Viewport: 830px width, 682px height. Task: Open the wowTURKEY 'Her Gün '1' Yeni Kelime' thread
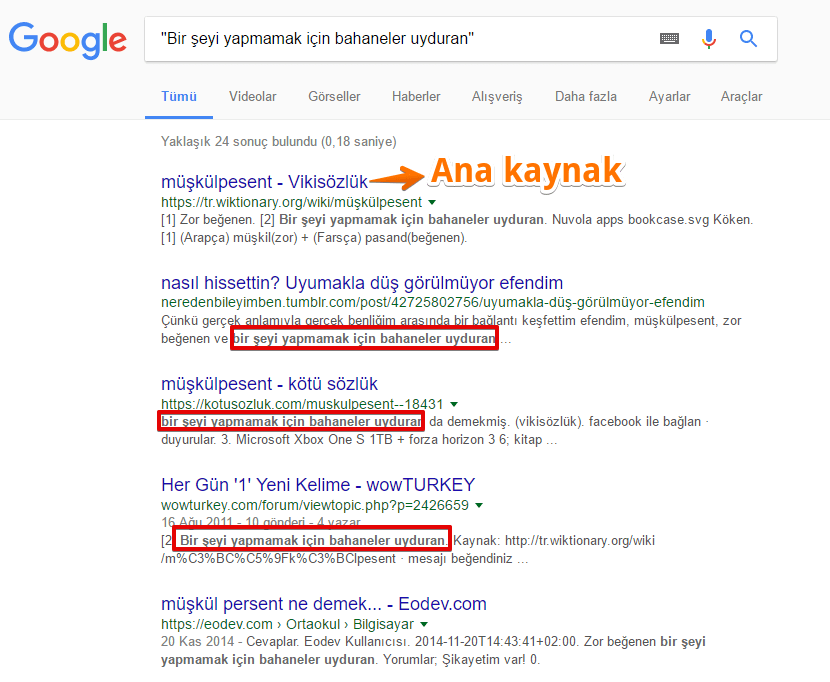[x=319, y=484]
